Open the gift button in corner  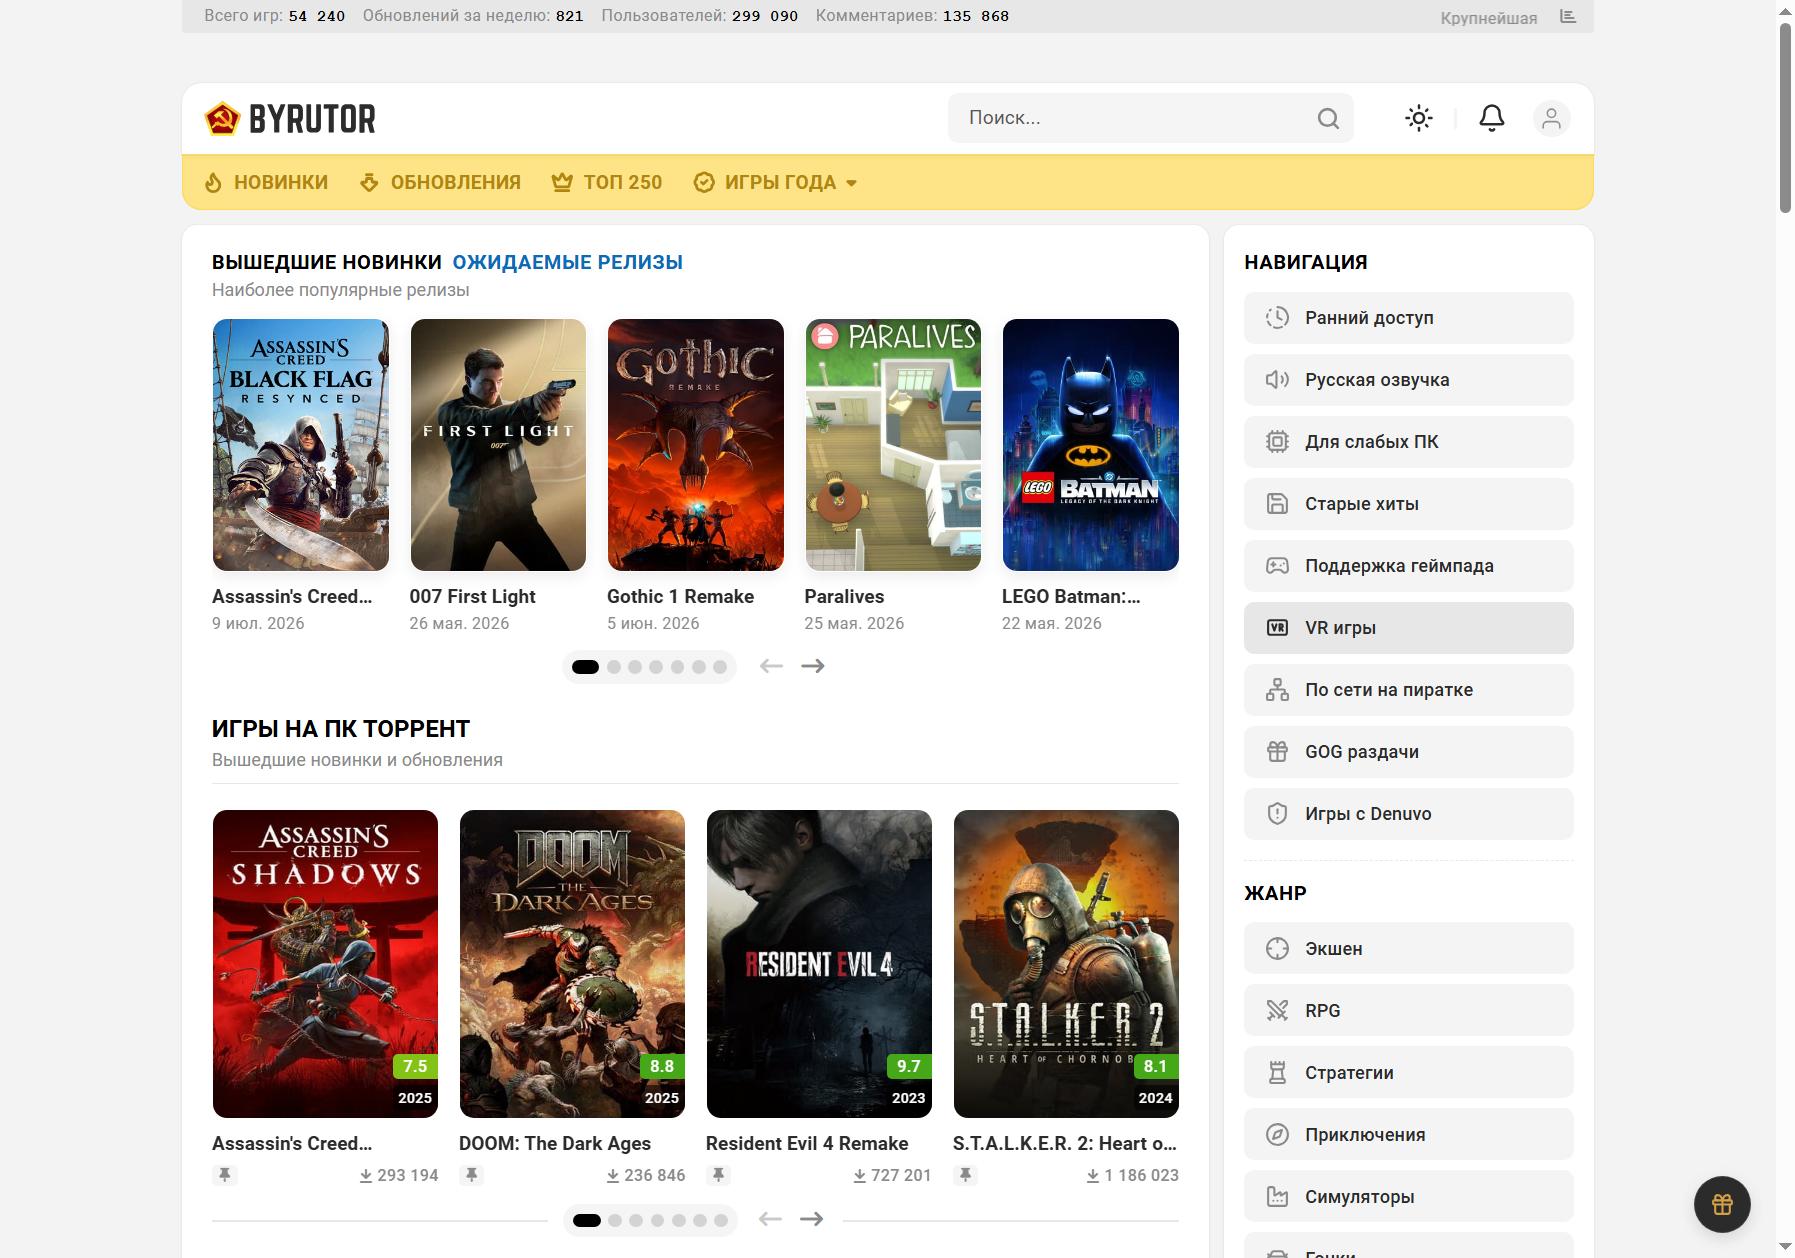(1721, 1204)
